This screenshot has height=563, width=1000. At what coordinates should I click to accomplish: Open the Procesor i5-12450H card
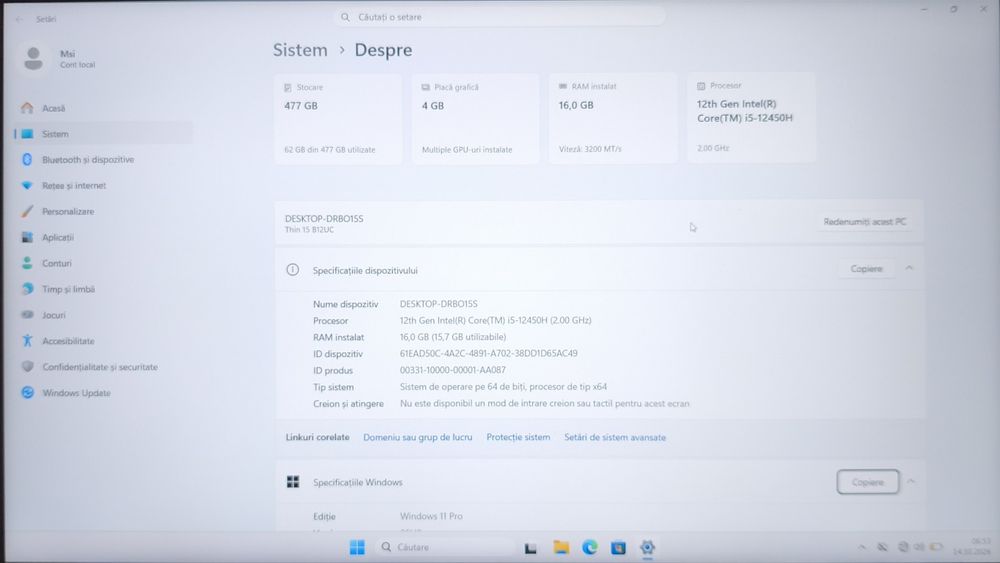(751, 118)
